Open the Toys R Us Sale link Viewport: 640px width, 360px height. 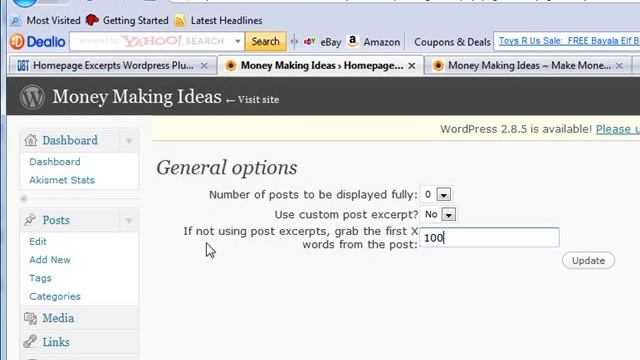tap(569, 41)
